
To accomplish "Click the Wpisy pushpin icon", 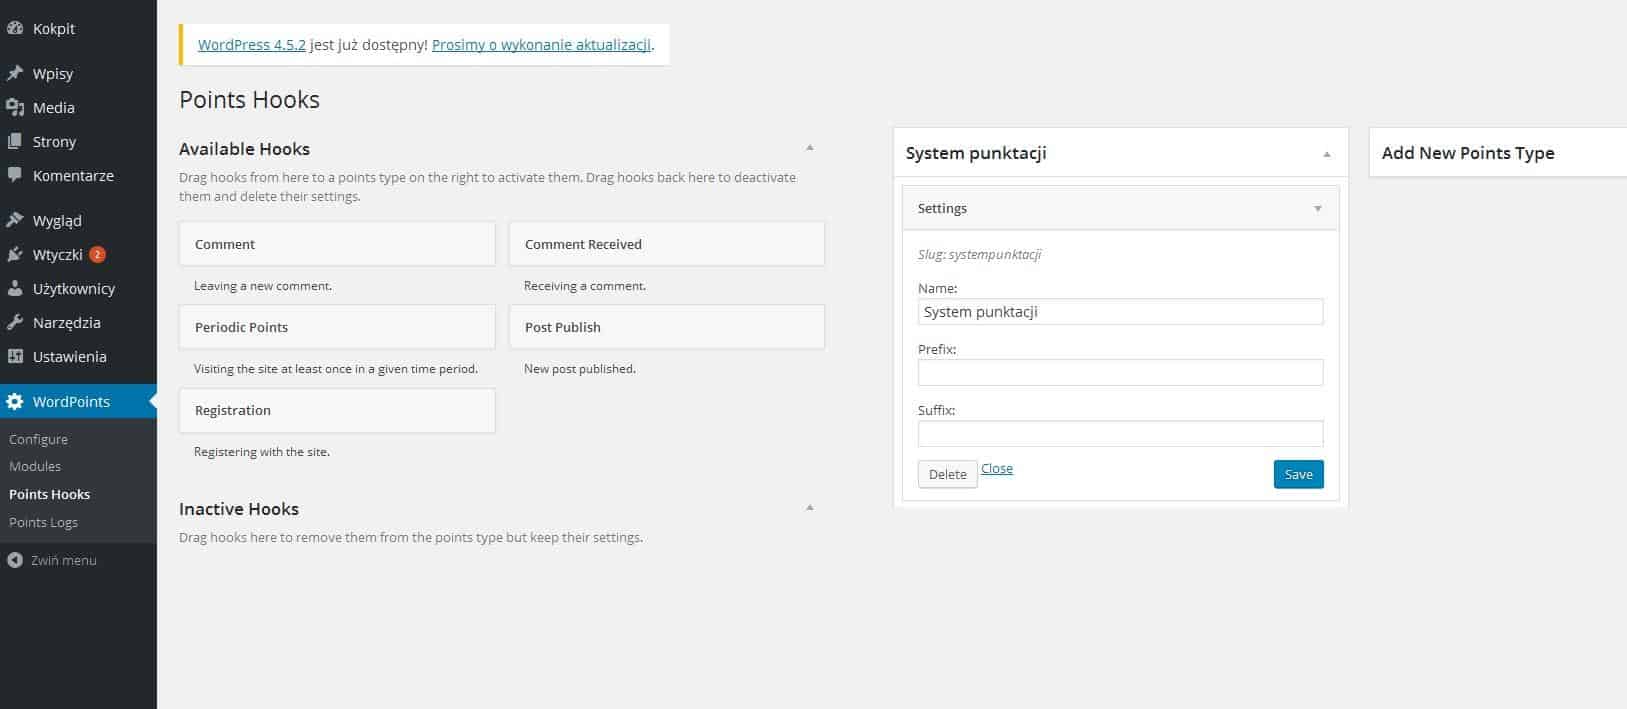I will 15,74.
